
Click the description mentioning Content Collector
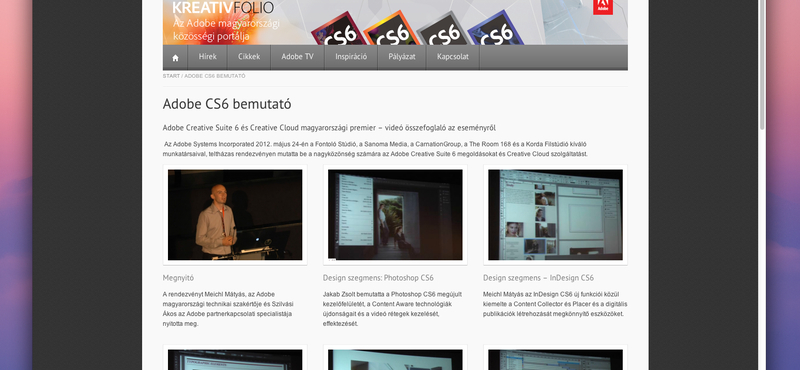coord(555,304)
